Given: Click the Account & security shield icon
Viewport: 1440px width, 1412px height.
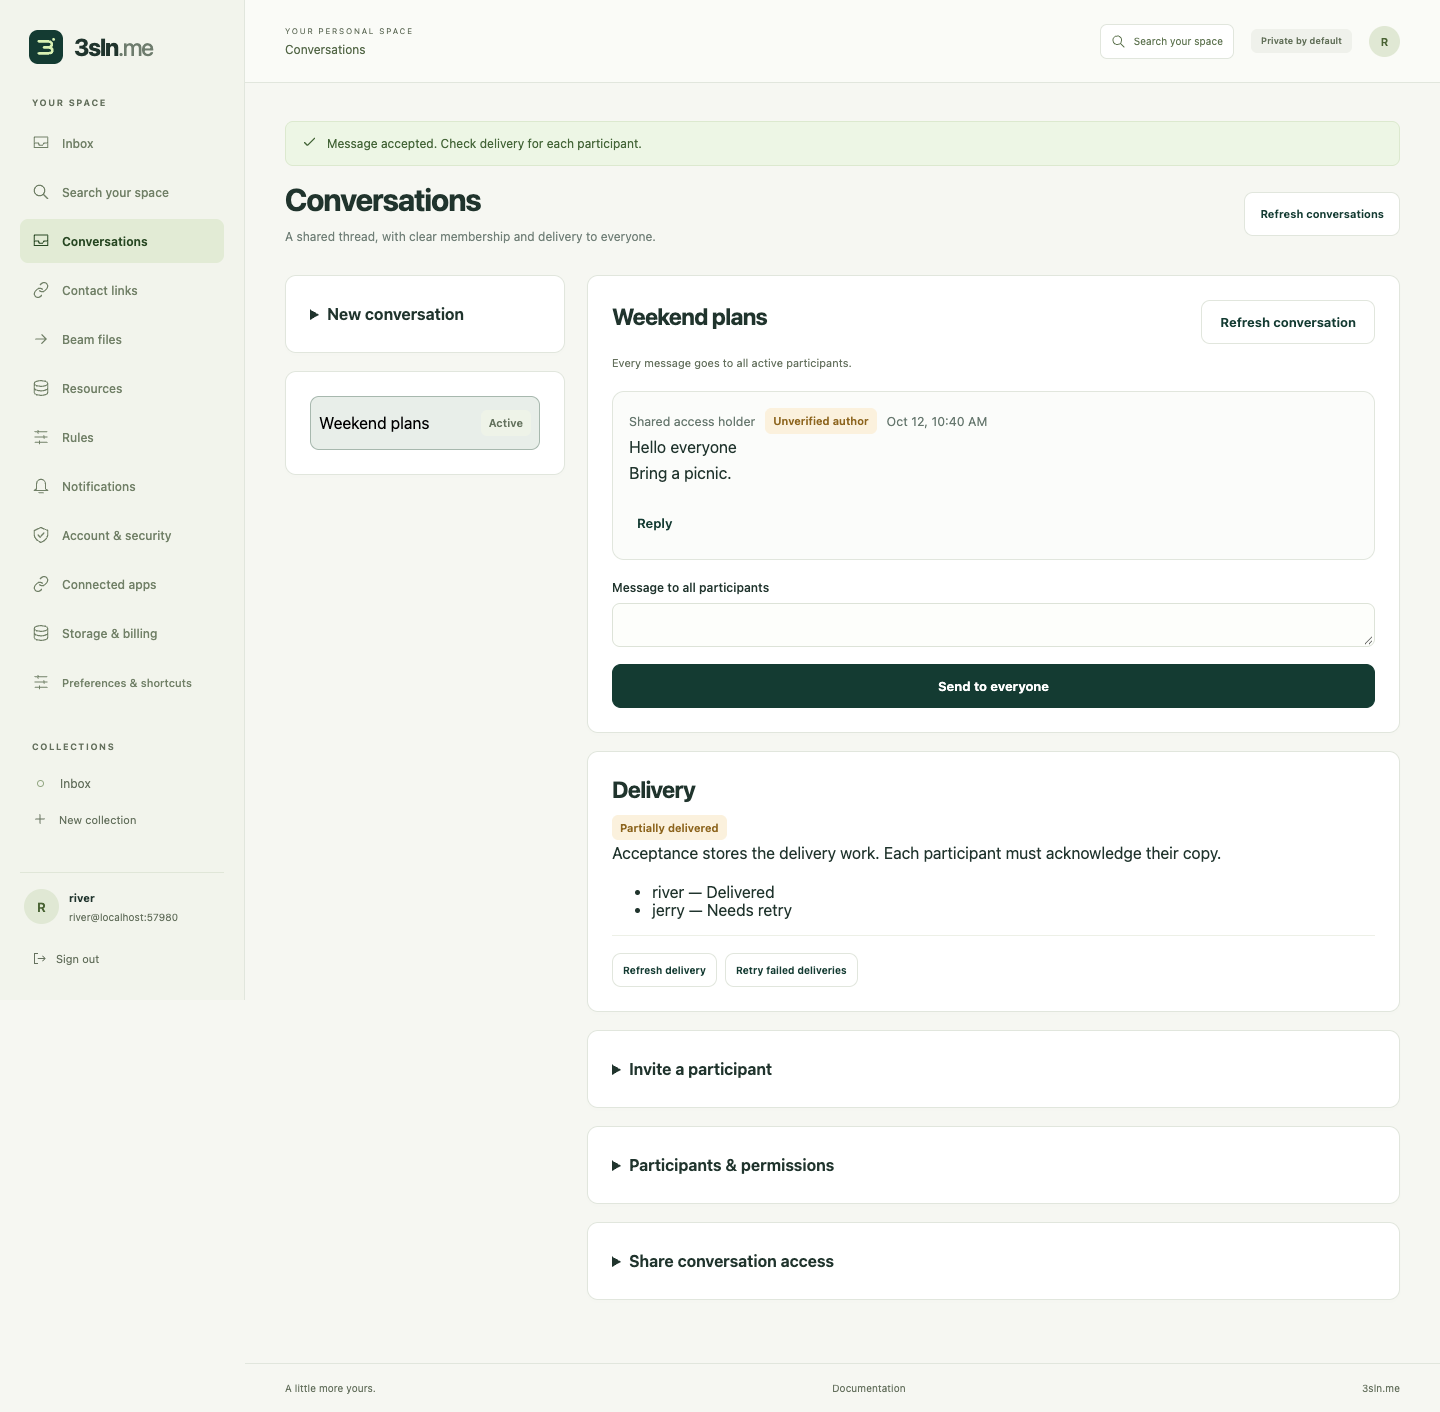Looking at the screenshot, I should (41, 535).
